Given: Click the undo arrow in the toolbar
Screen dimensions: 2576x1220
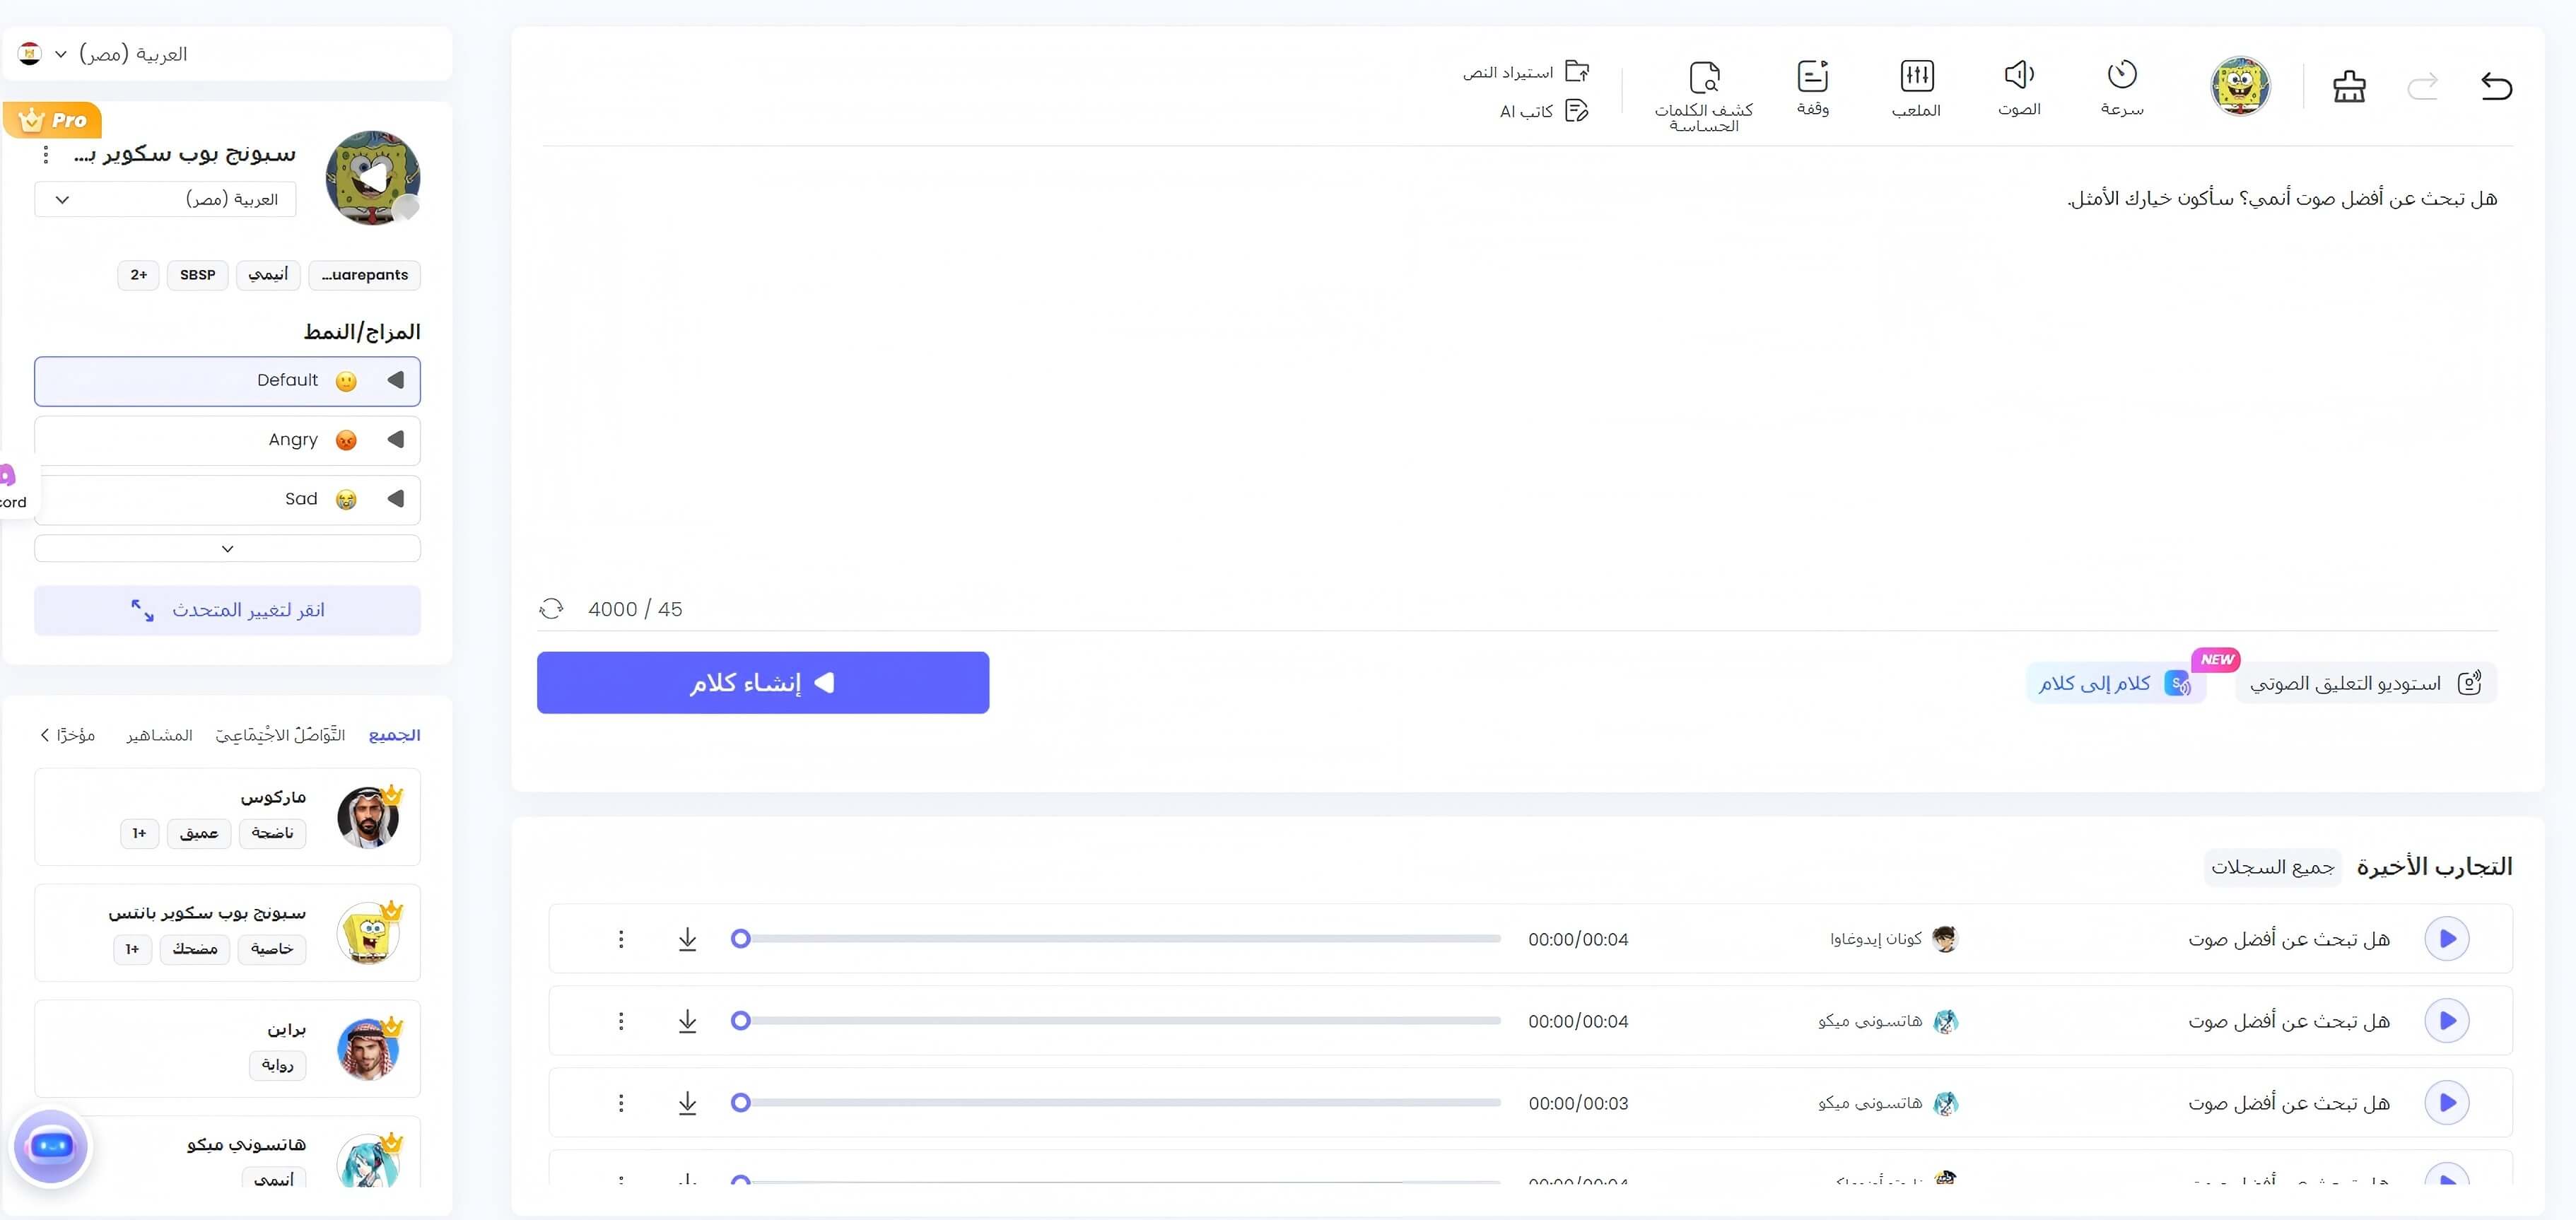Looking at the screenshot, I should [x=2497, y=86].
